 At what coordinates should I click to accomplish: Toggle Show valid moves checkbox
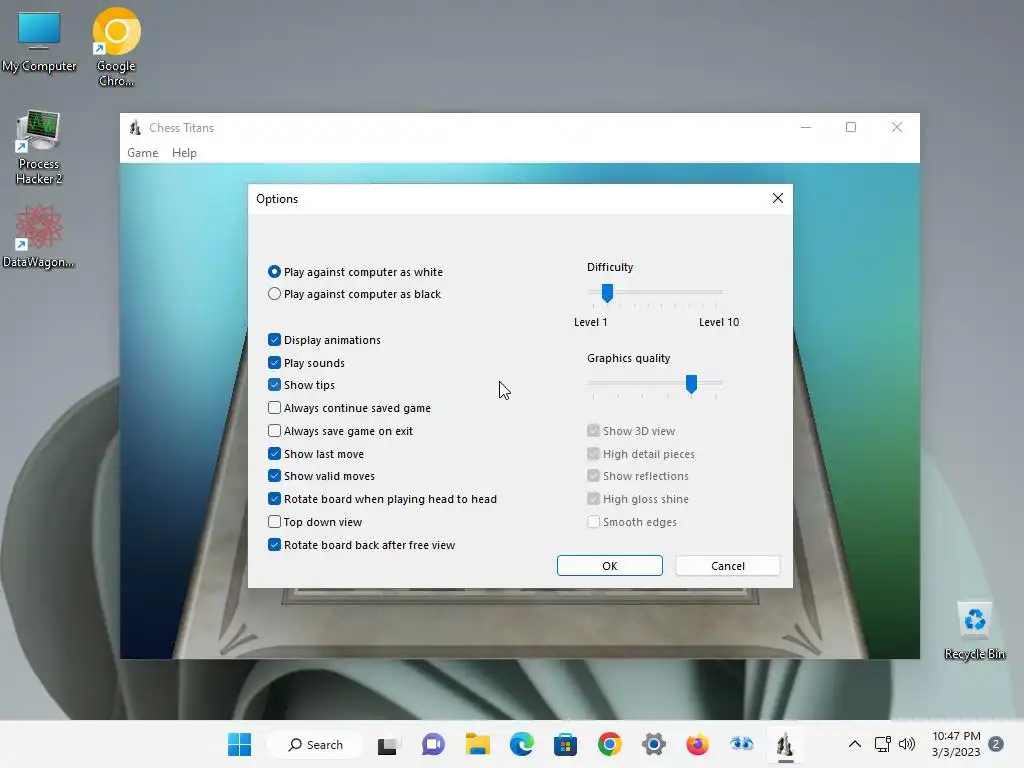pos(274,475)
